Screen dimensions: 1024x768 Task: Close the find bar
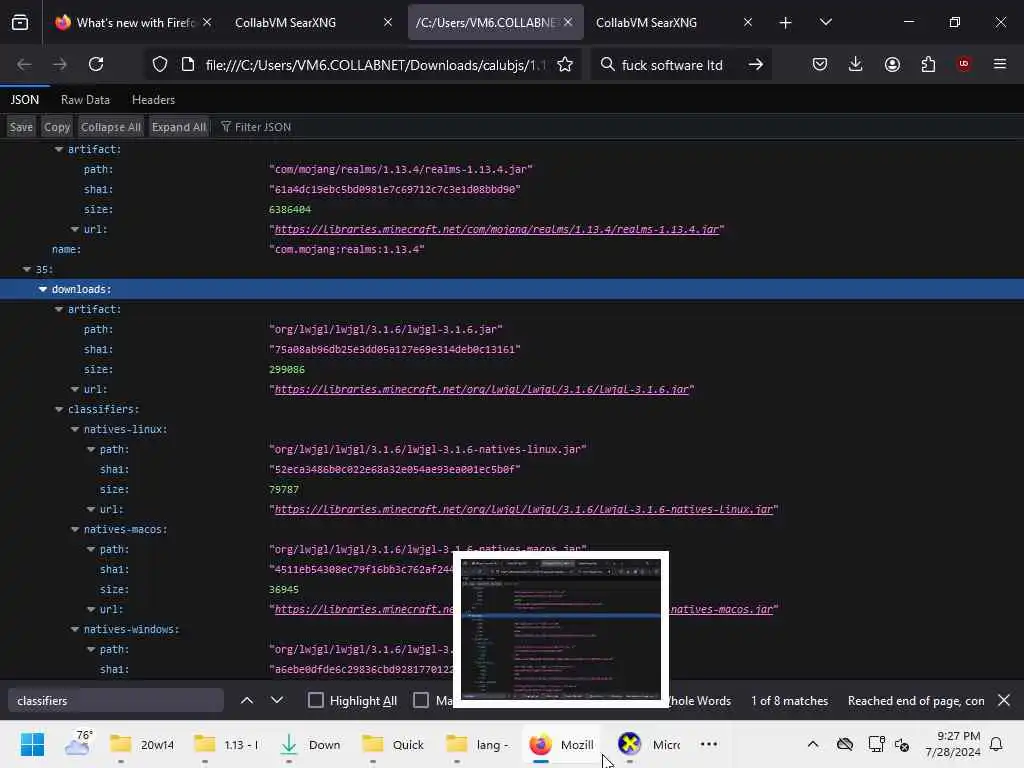pyautogui.click(x=1004, y=700)
